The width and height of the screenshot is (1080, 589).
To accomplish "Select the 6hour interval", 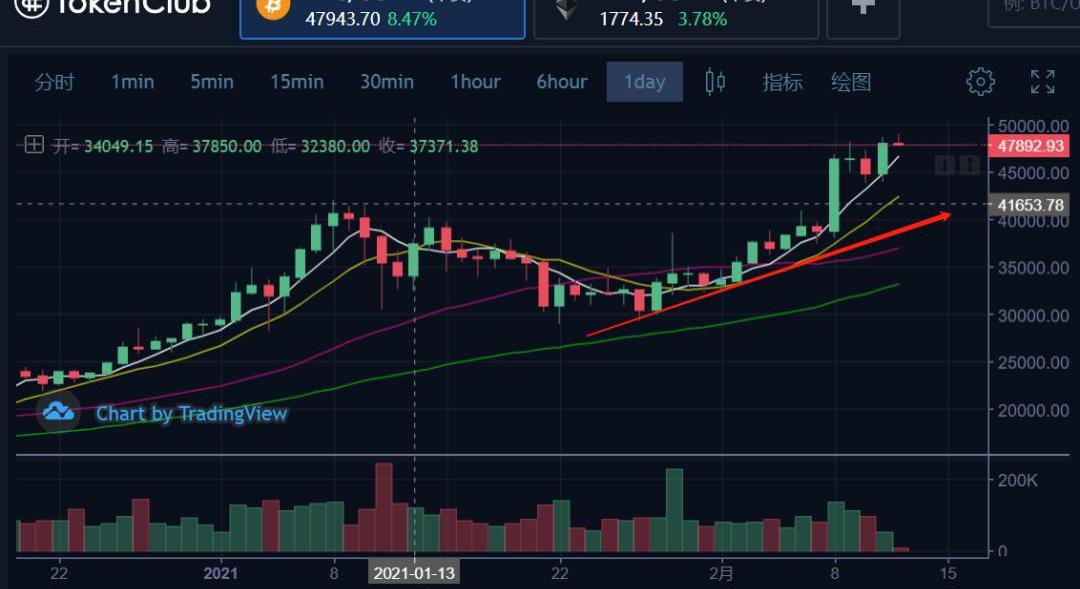I will tap(562, 82).
